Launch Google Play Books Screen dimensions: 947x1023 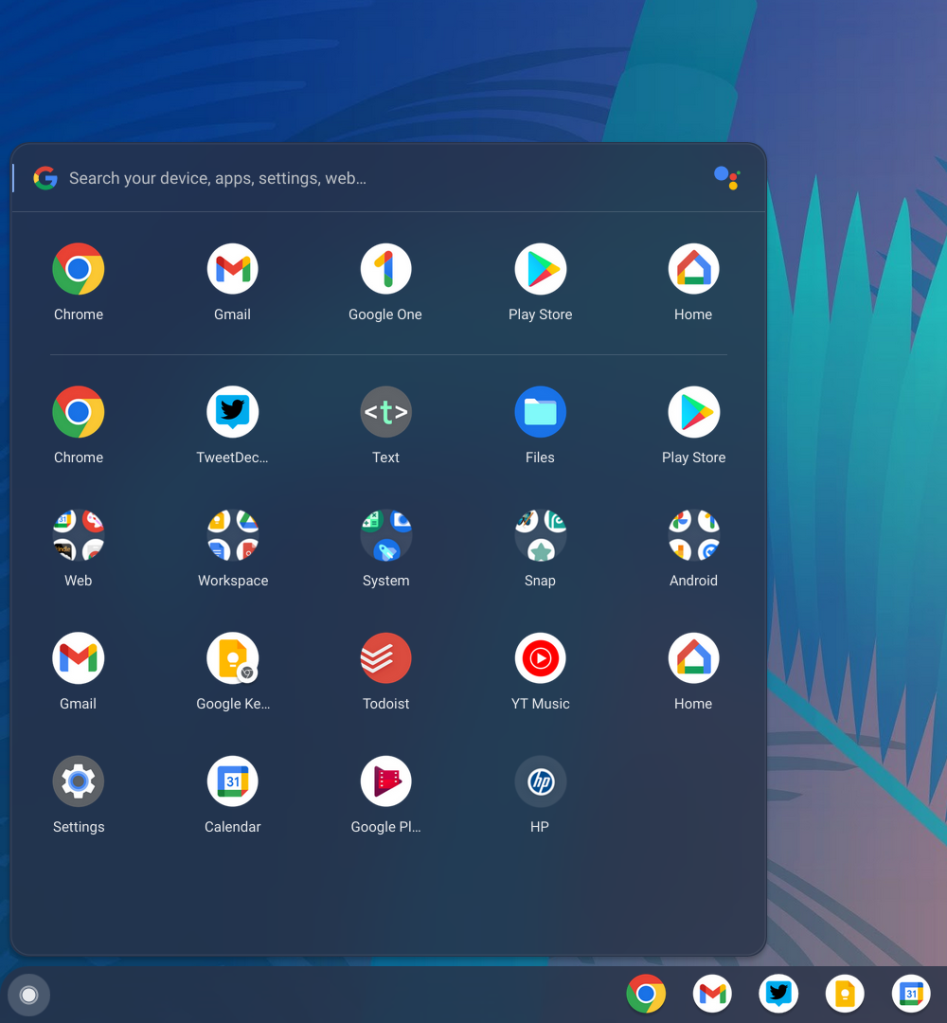click(386, 781)
